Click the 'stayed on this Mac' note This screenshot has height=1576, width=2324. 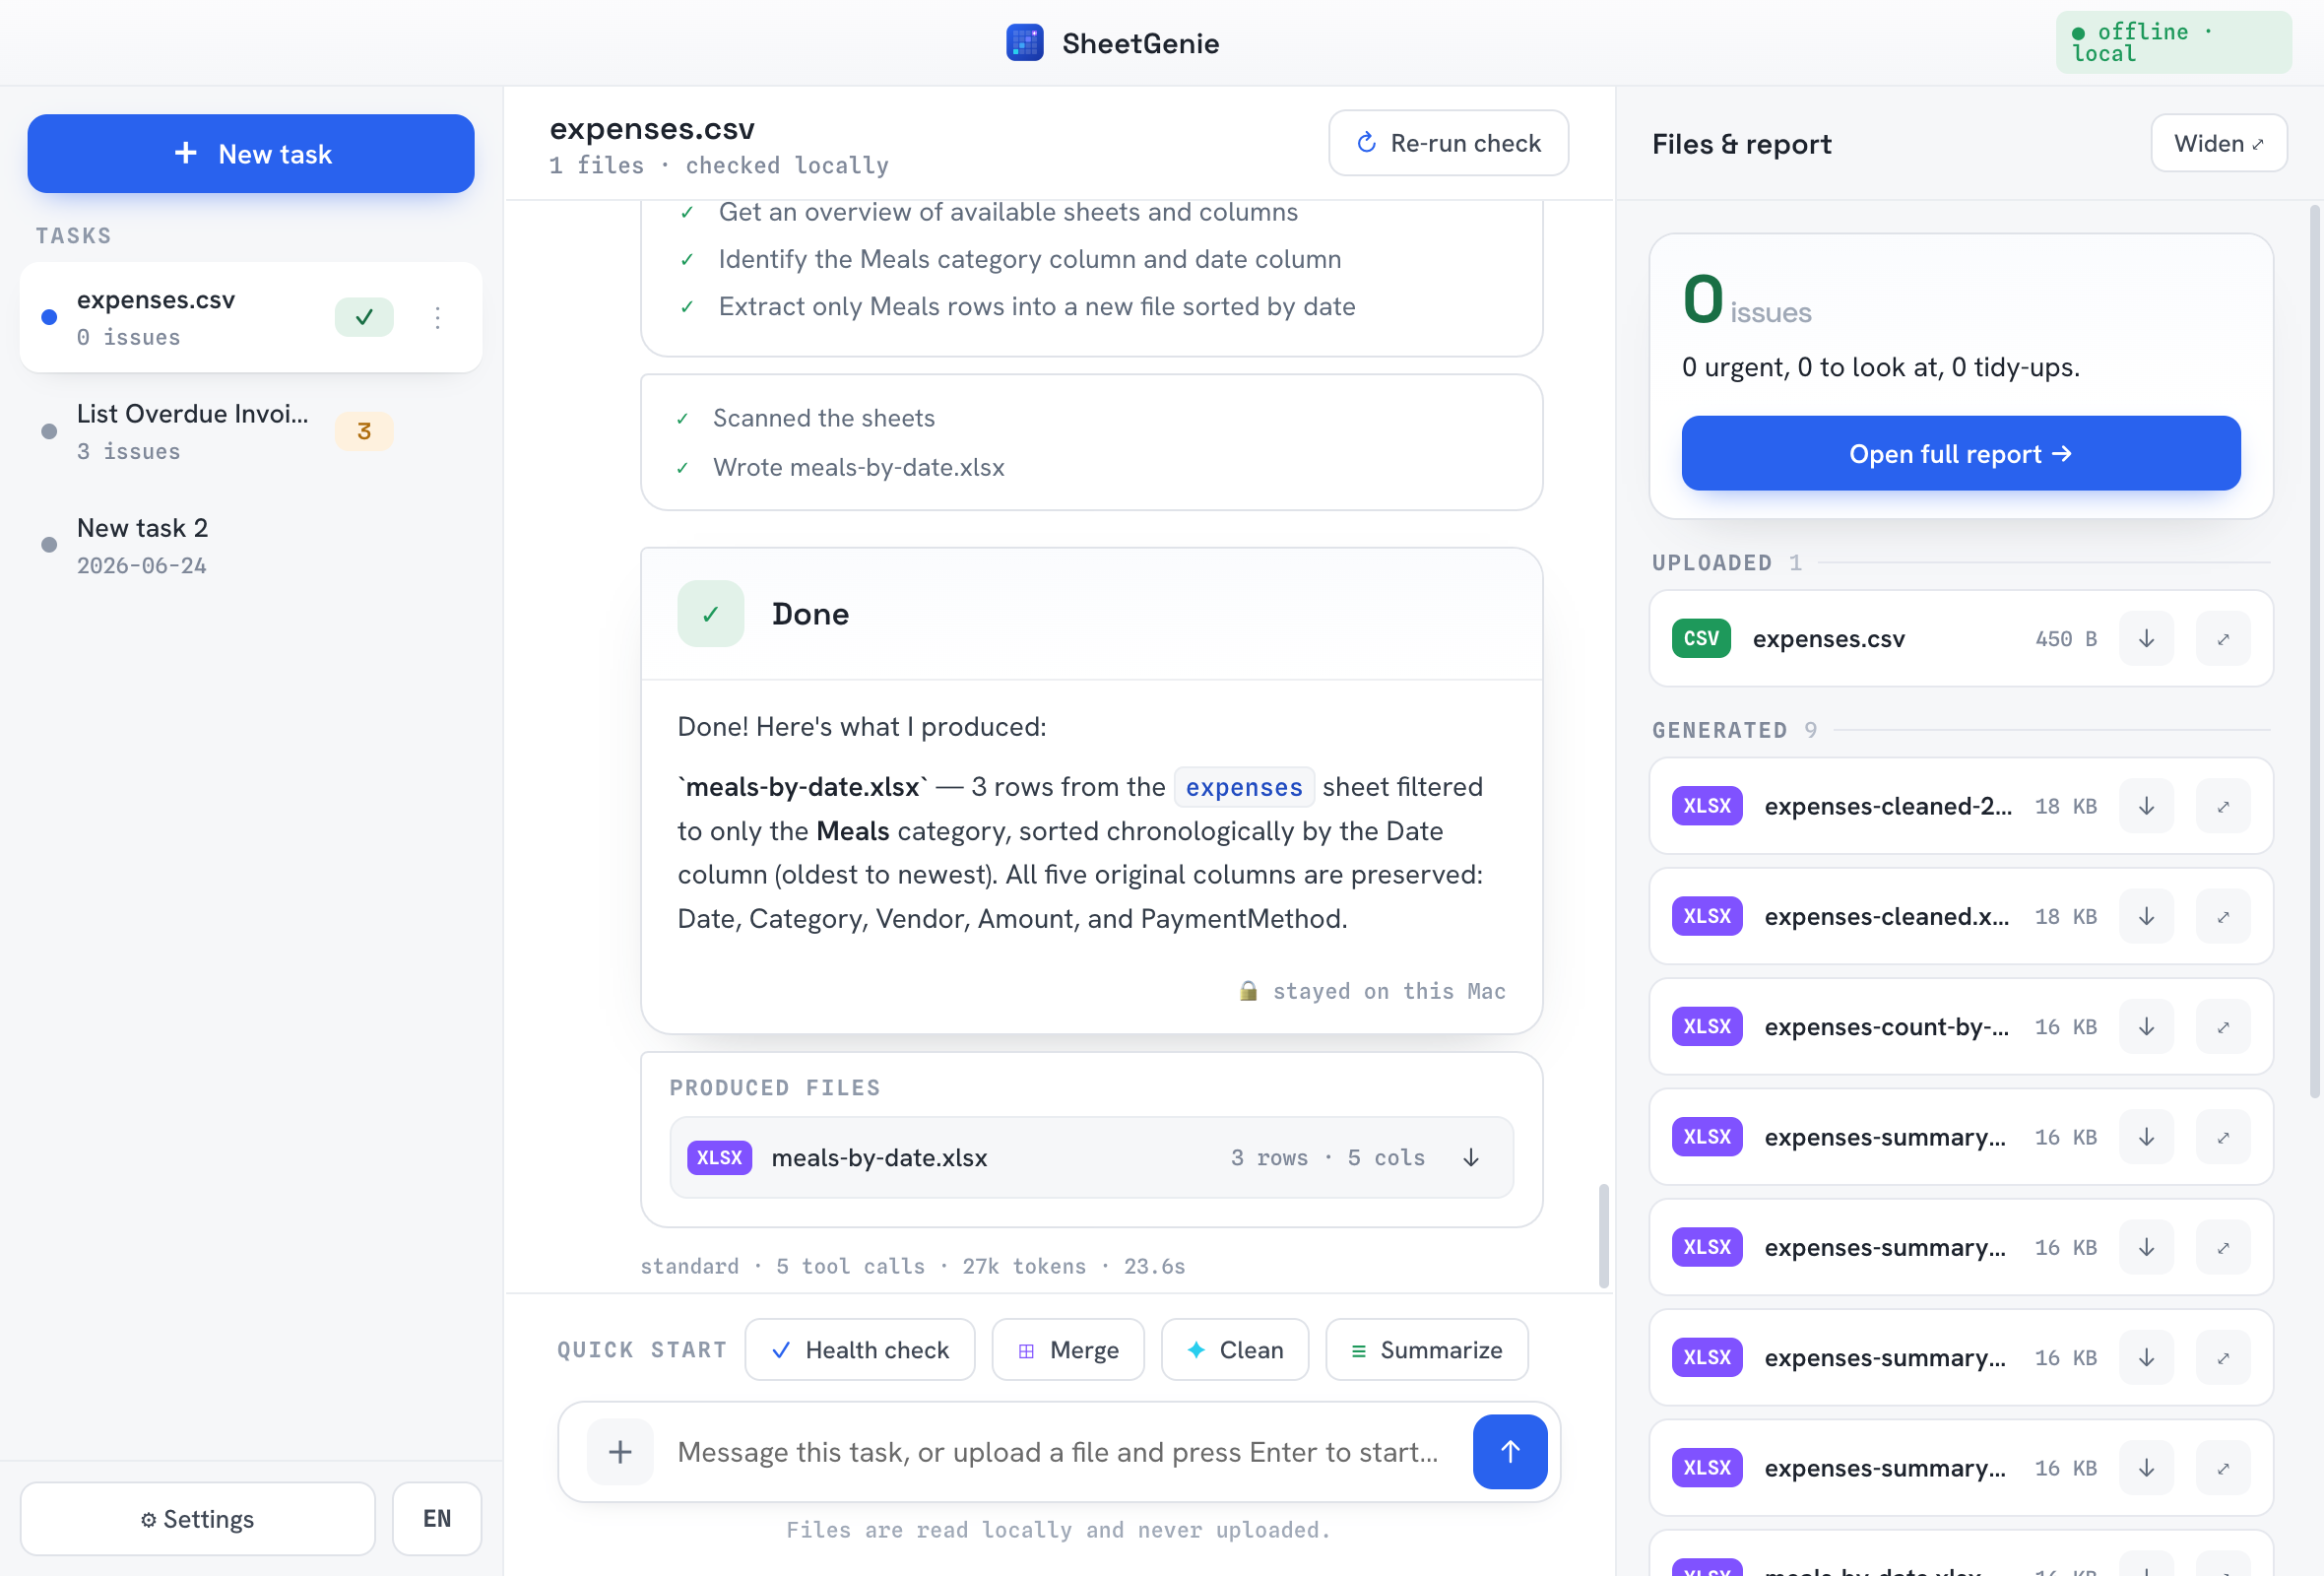coord(1373,991)
